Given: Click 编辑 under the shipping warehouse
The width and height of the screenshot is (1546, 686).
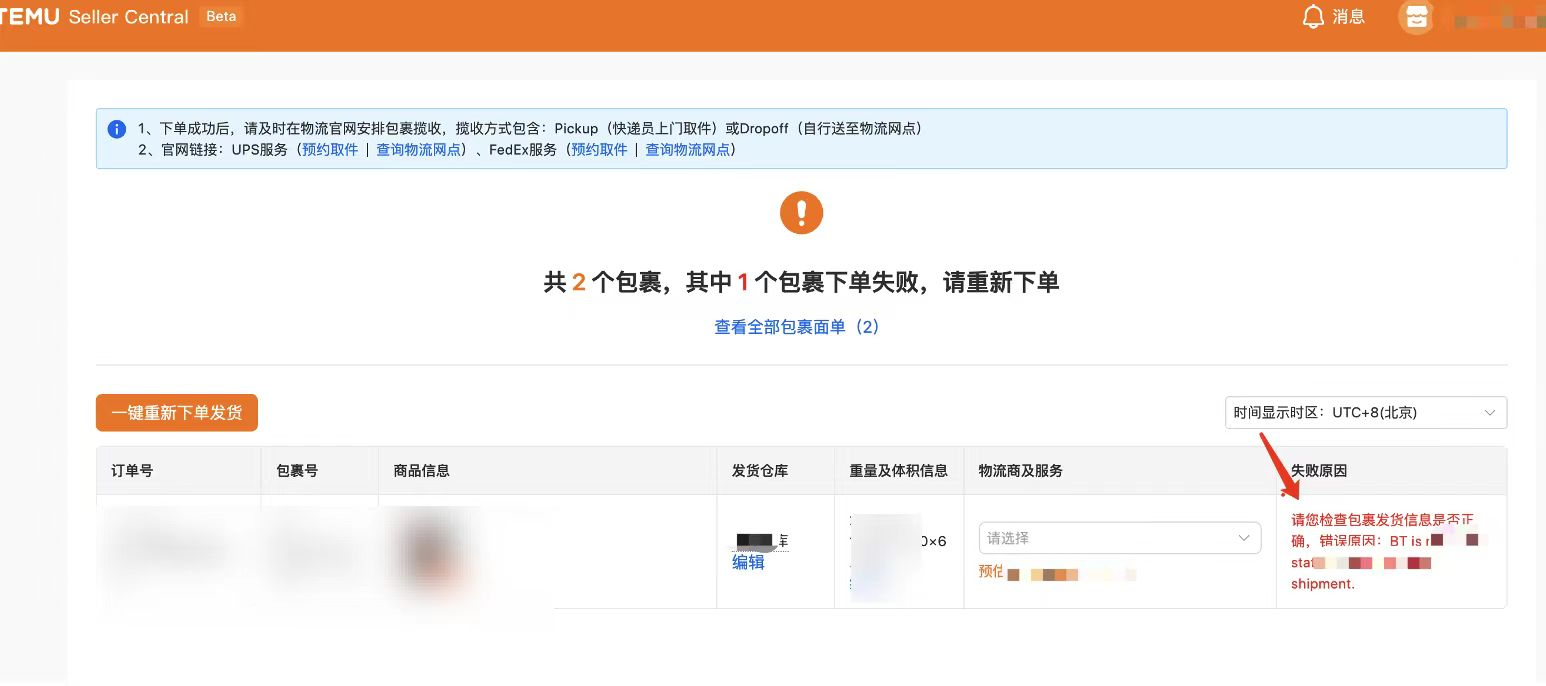Looking at the screenshot, I should 748,562.
